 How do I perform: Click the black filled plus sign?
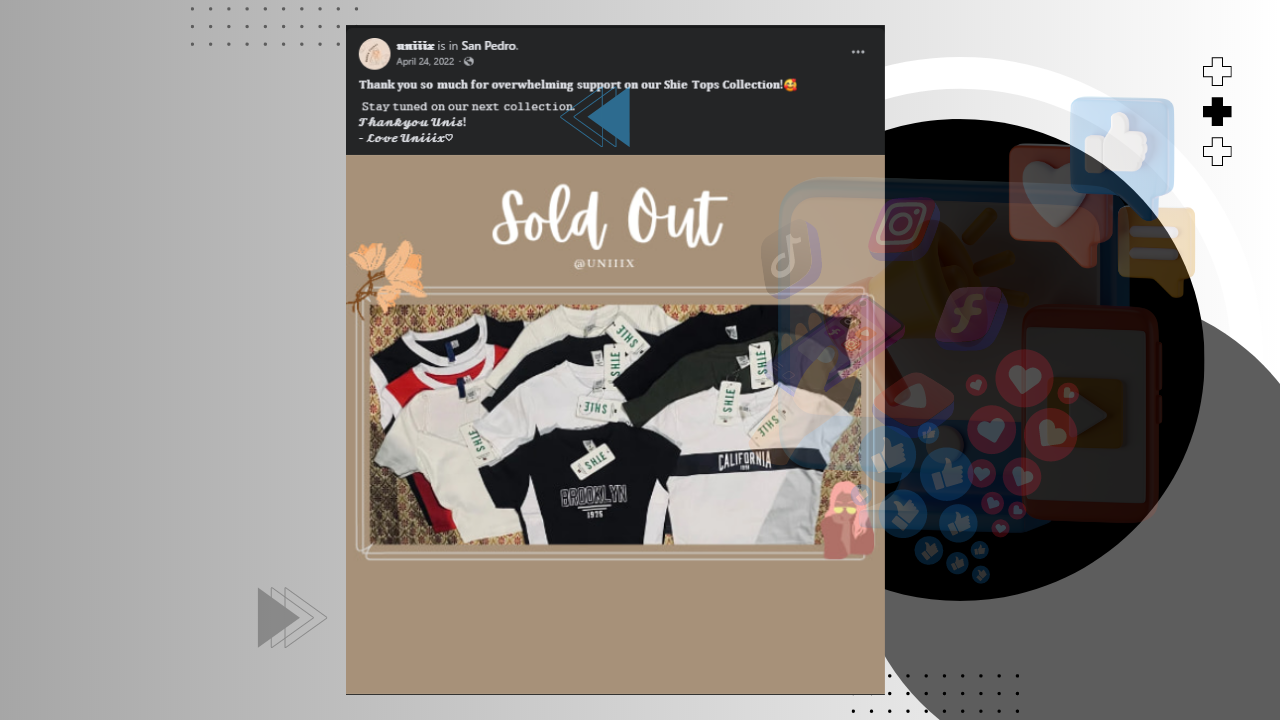pyautogui.click(x=1217, y=112)
